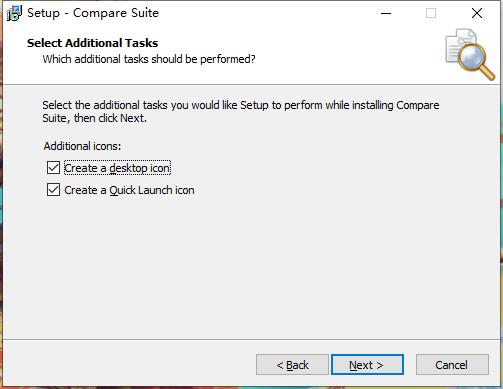503x389 pixels.
Task: Click 'Which additional tasks should be performed?' subtitle
Action: coord(149,59)
